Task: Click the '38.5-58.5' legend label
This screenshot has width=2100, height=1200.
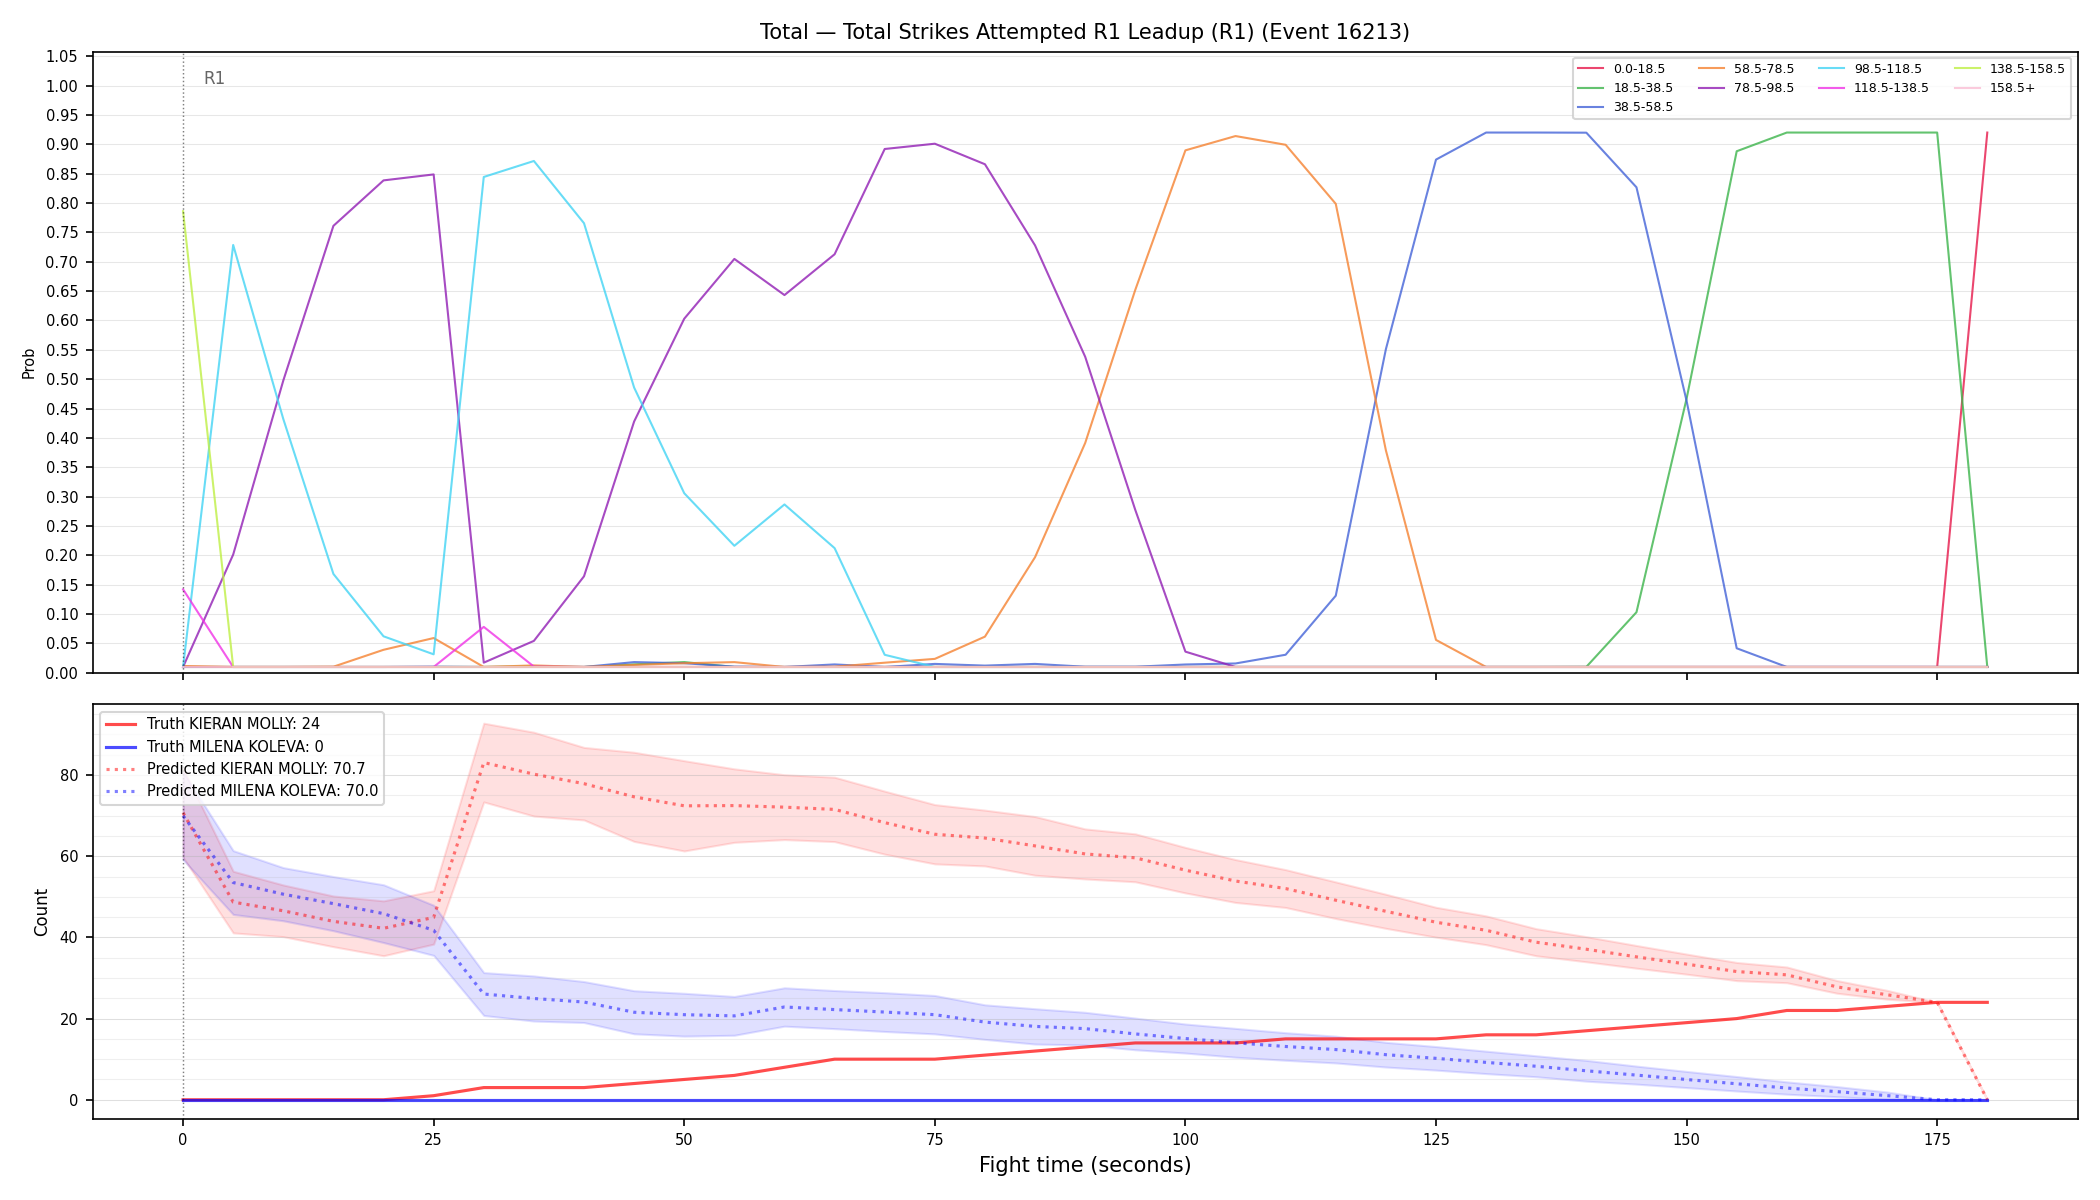Action: pos(1643,107)
